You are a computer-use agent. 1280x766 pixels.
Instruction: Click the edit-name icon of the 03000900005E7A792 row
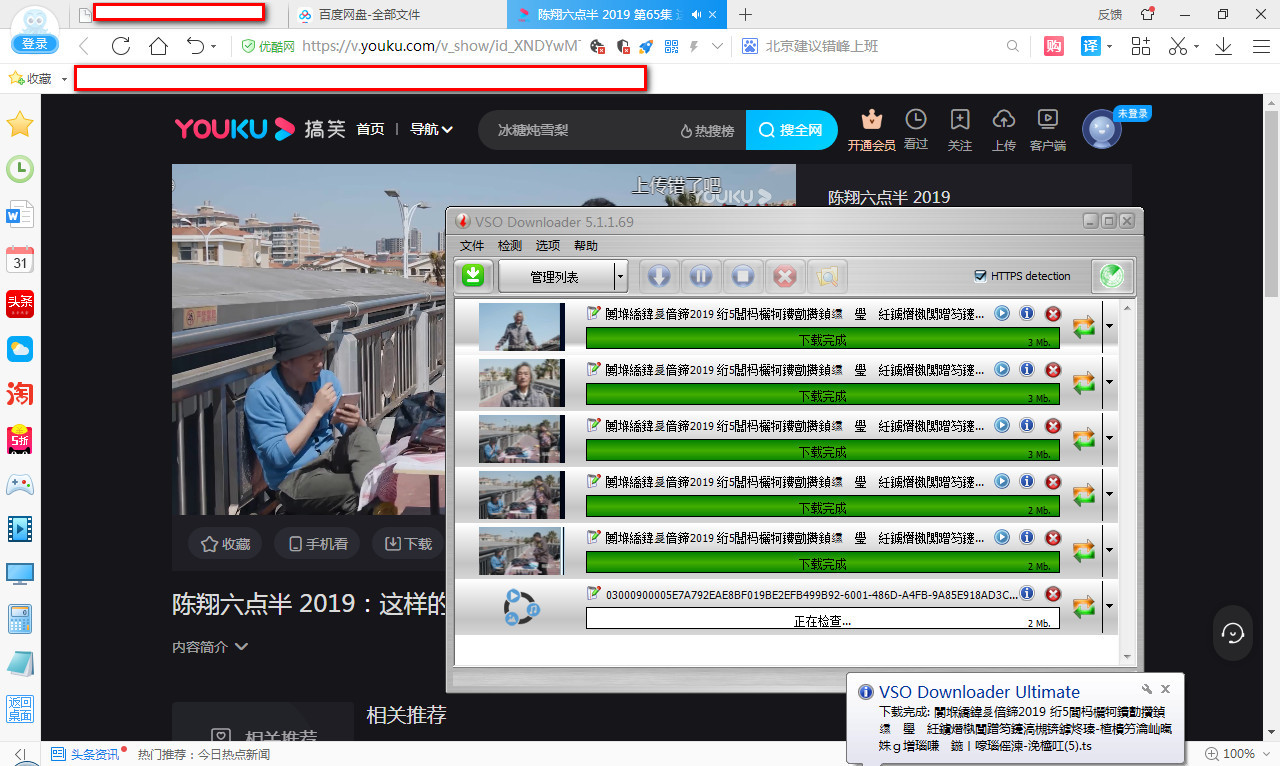(594, 593)
